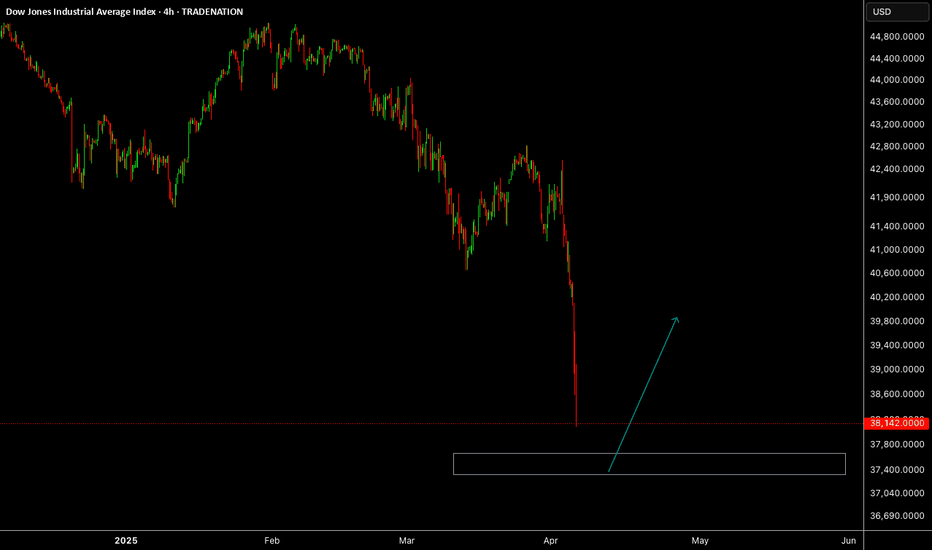Click the 37,800.0000 price axis label
Viewport: 932px width, 550px height.
click(897, 444)
